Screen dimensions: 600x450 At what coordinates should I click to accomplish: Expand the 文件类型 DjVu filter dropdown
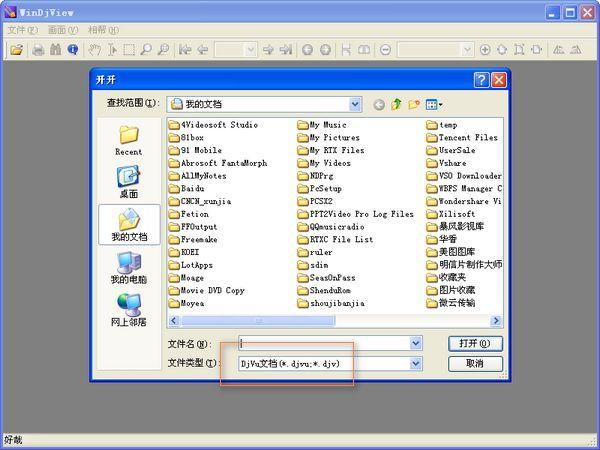click(x=416, y=364)
